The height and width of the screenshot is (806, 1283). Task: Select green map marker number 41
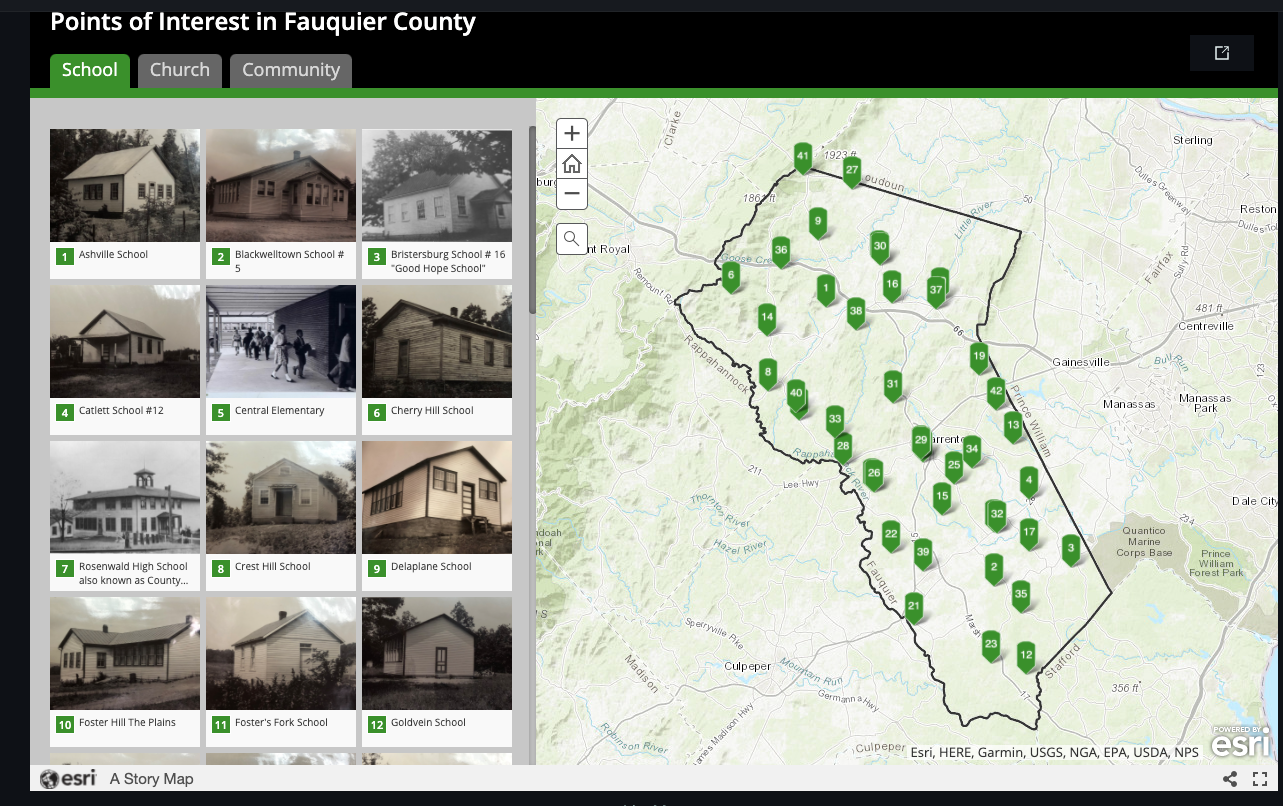[803, 156]
